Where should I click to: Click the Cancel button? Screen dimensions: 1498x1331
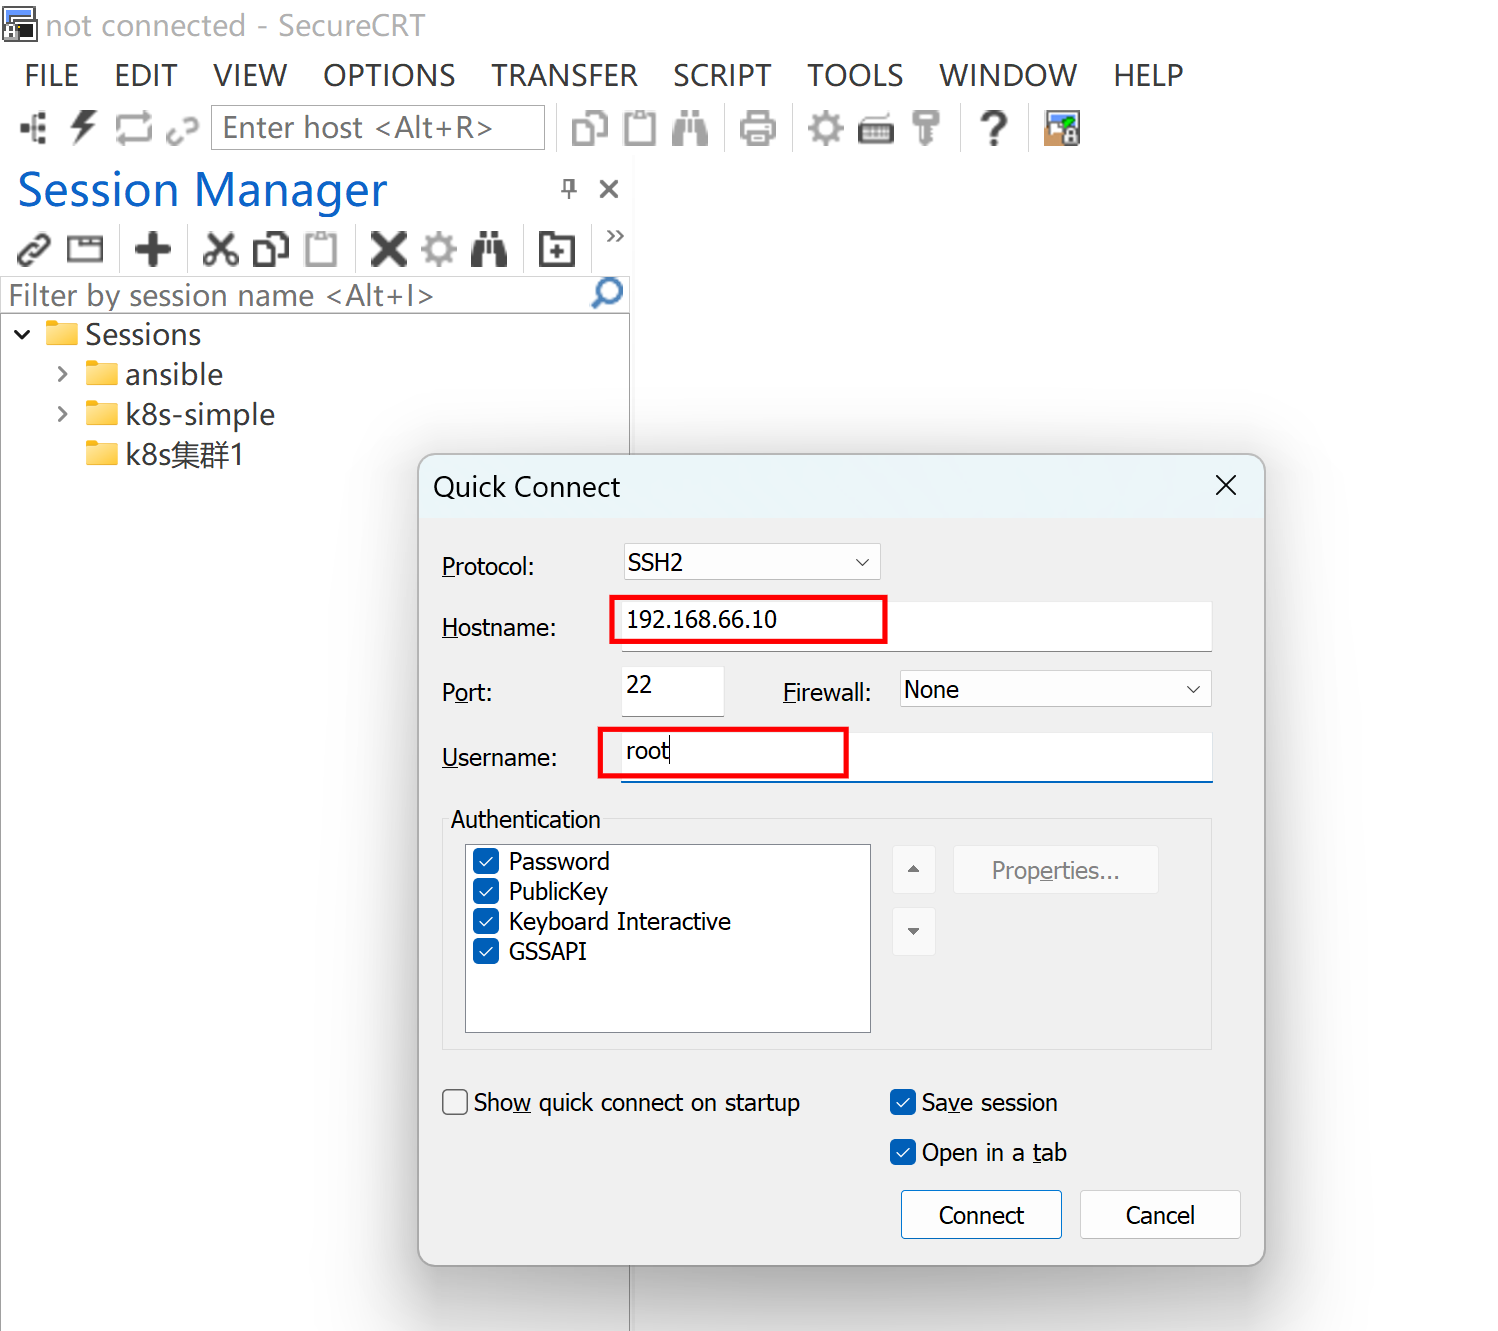pos(1160,1215)
